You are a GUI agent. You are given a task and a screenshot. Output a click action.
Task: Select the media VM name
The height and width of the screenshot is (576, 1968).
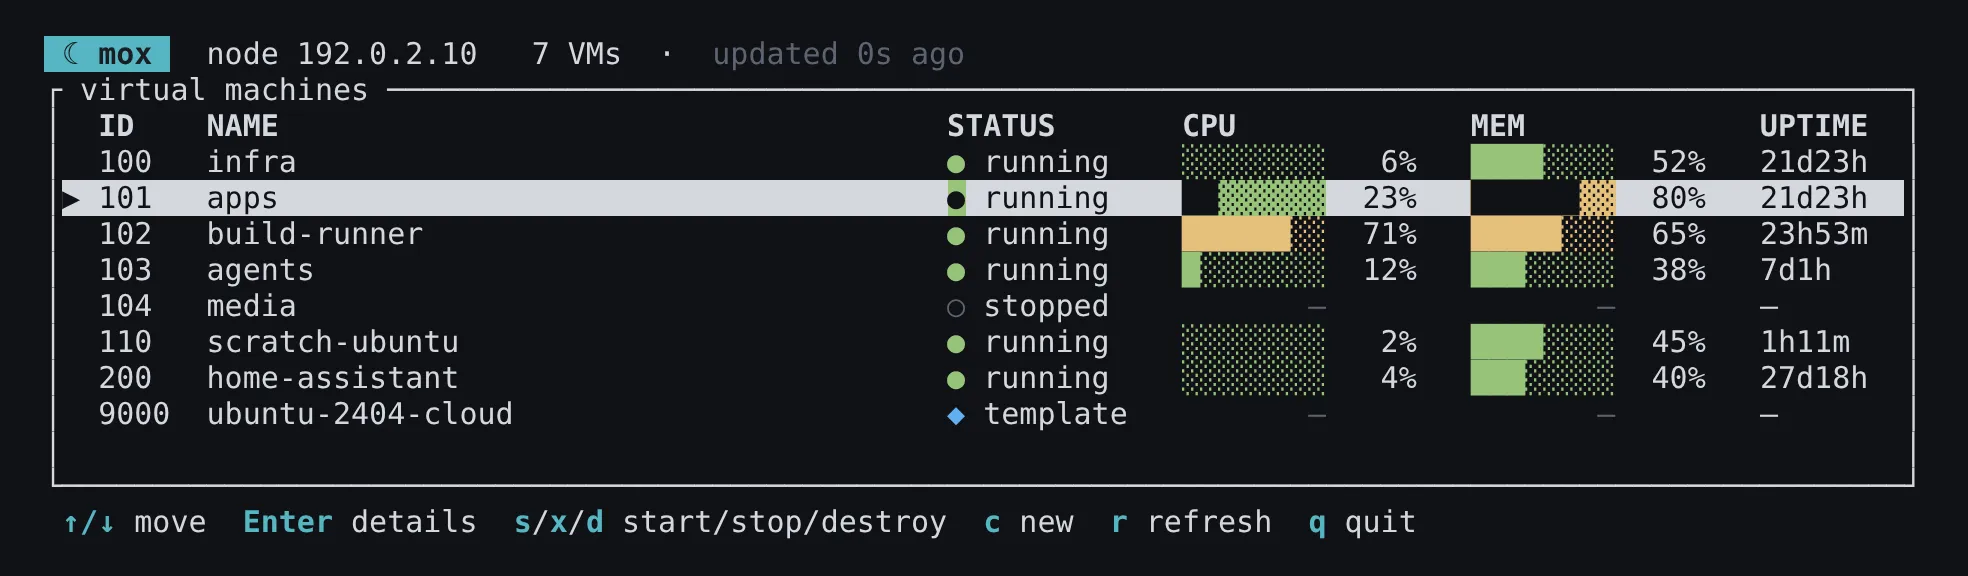(x=251, y=306)
